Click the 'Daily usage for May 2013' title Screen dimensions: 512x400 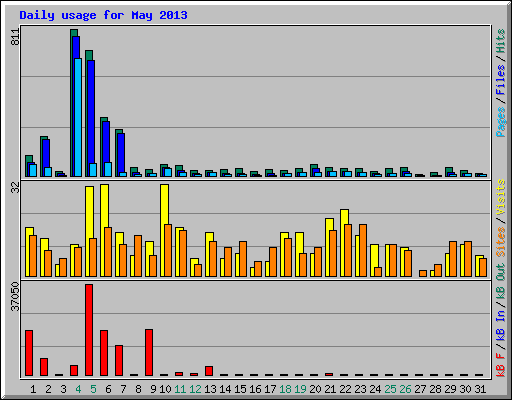pyautogui.click(x=103, y=16)
